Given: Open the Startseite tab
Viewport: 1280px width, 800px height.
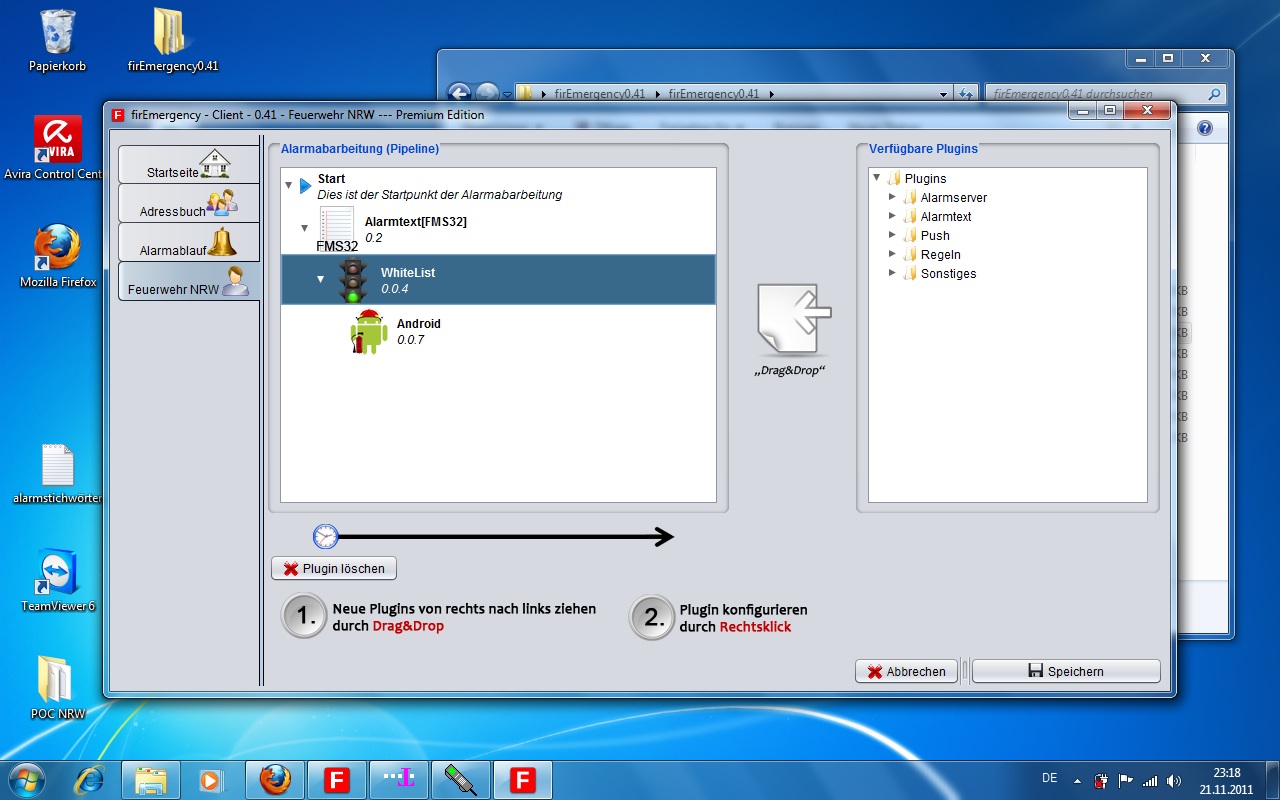Looking at the screenshot, I should (189, 165).
